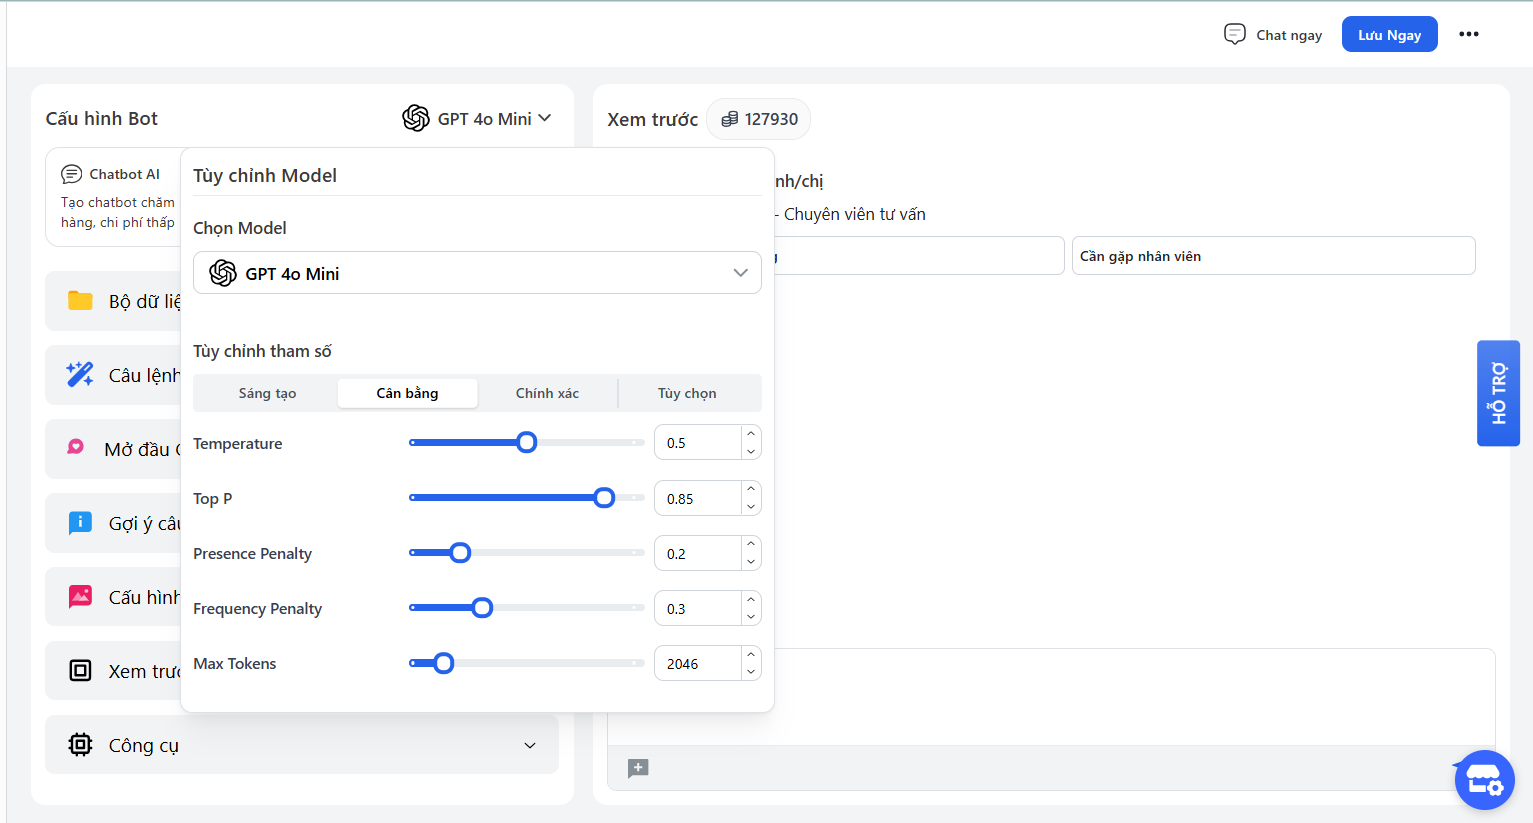Click the token coins icon showing 127930

[730, 119]
